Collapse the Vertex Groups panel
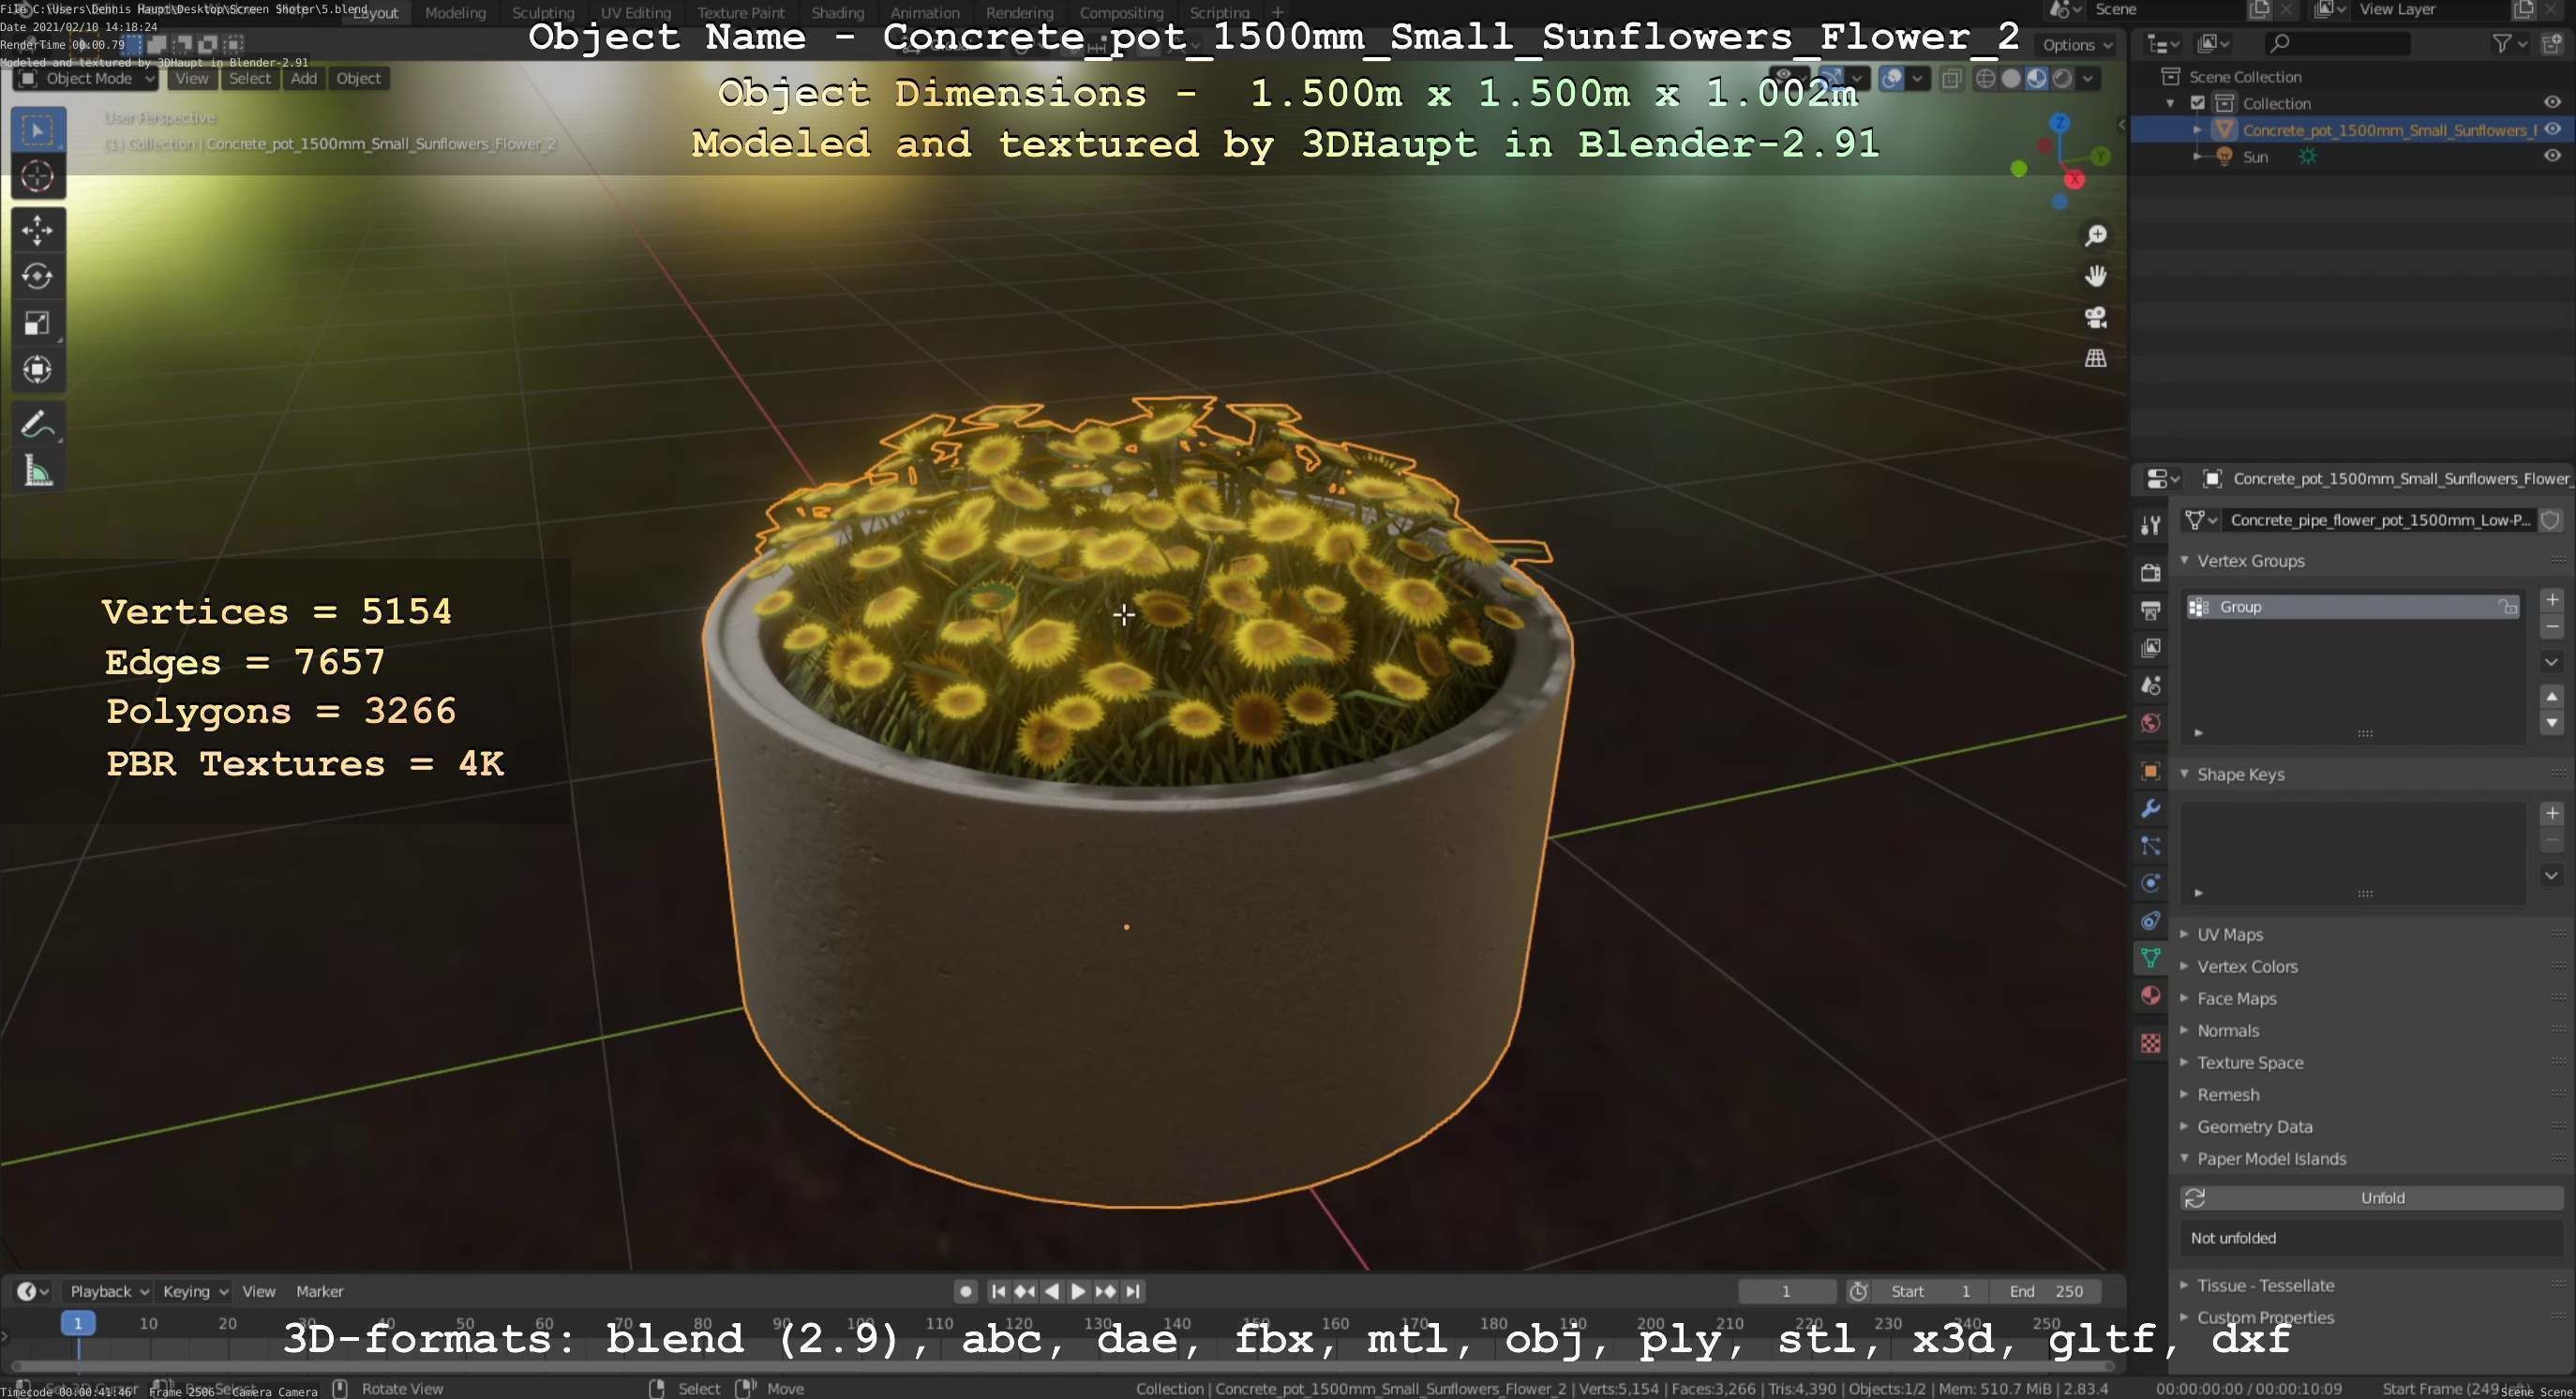The height and width of the screenshot is (1399, 2576). point(2184,561)
